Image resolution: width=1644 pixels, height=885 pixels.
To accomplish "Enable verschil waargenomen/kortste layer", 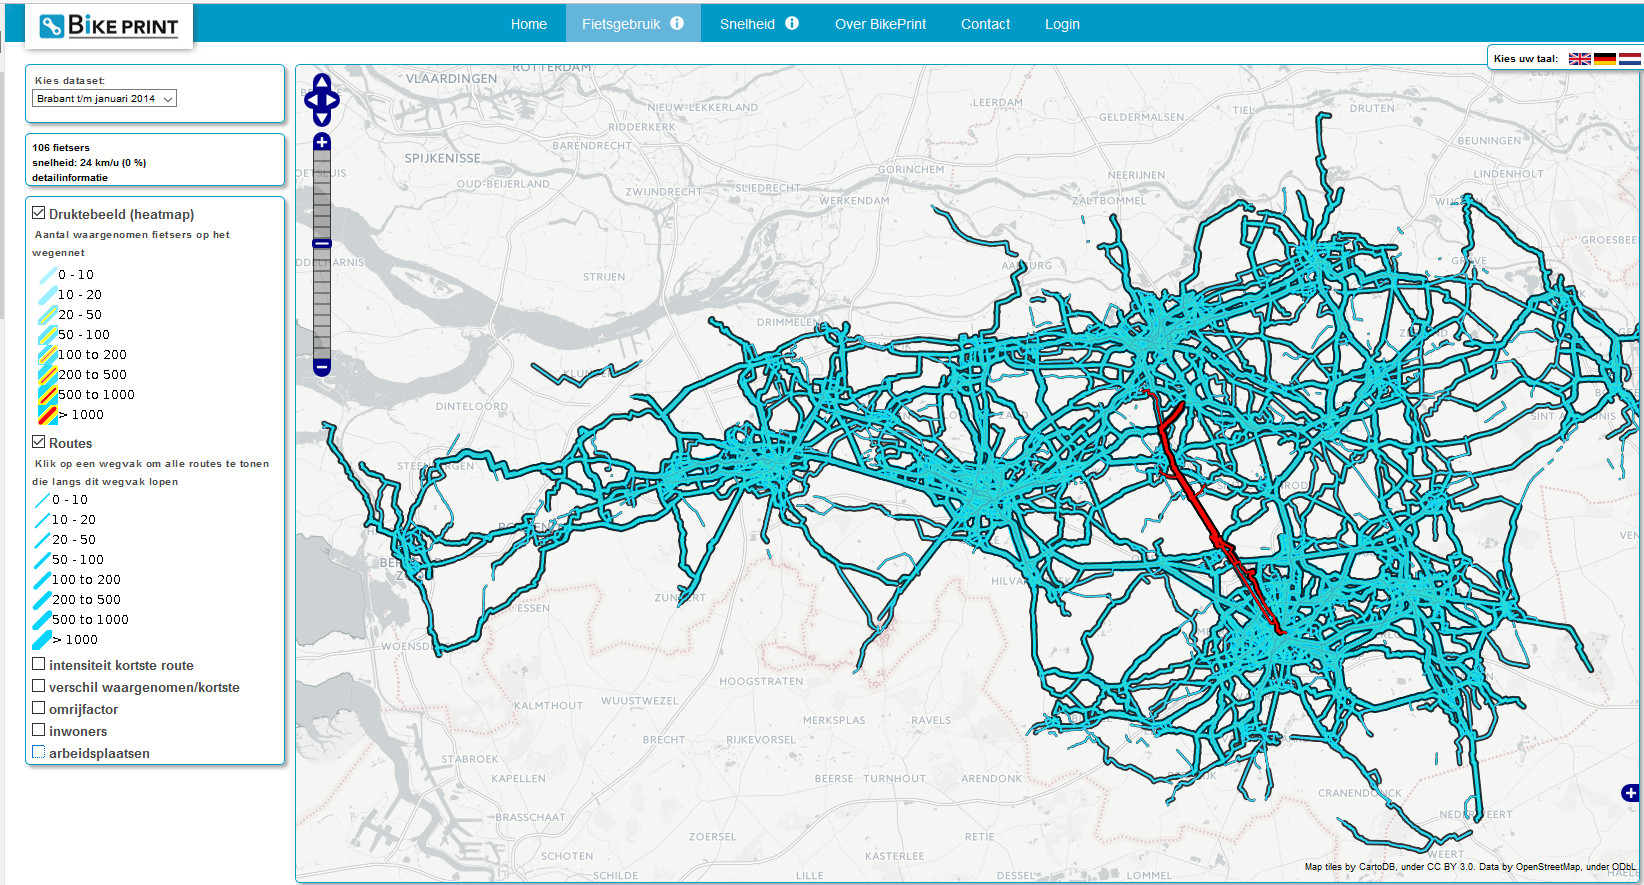I will point(39,686).
